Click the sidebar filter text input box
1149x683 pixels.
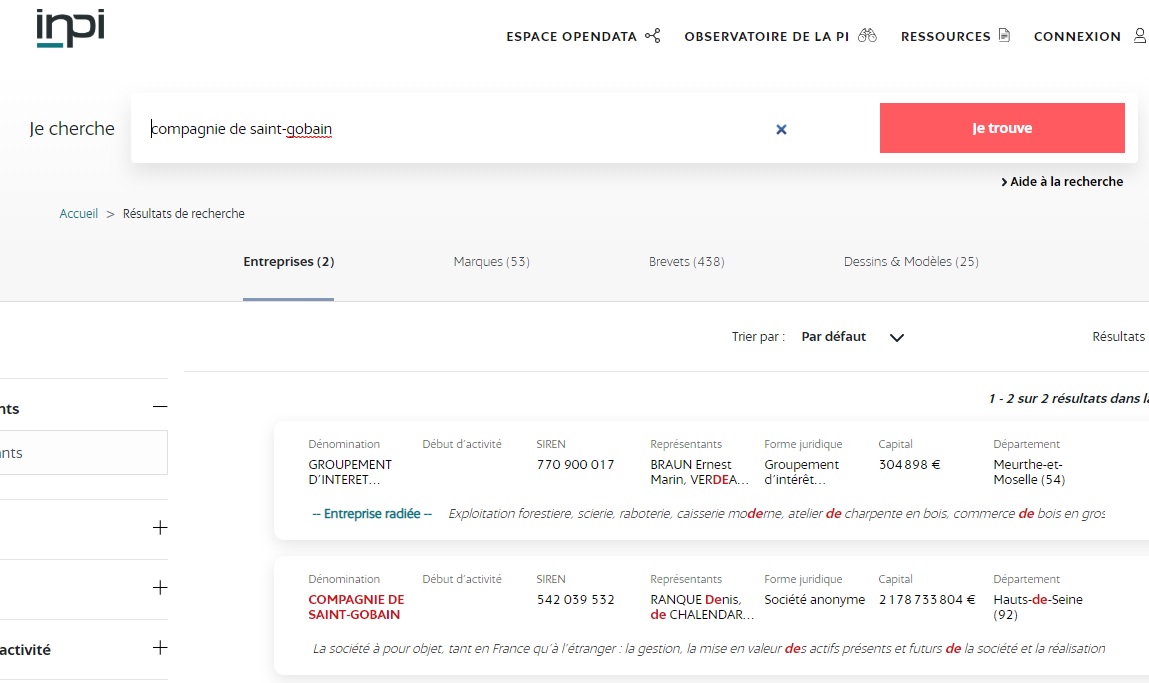pyautogui.click(x=83, y=453)
